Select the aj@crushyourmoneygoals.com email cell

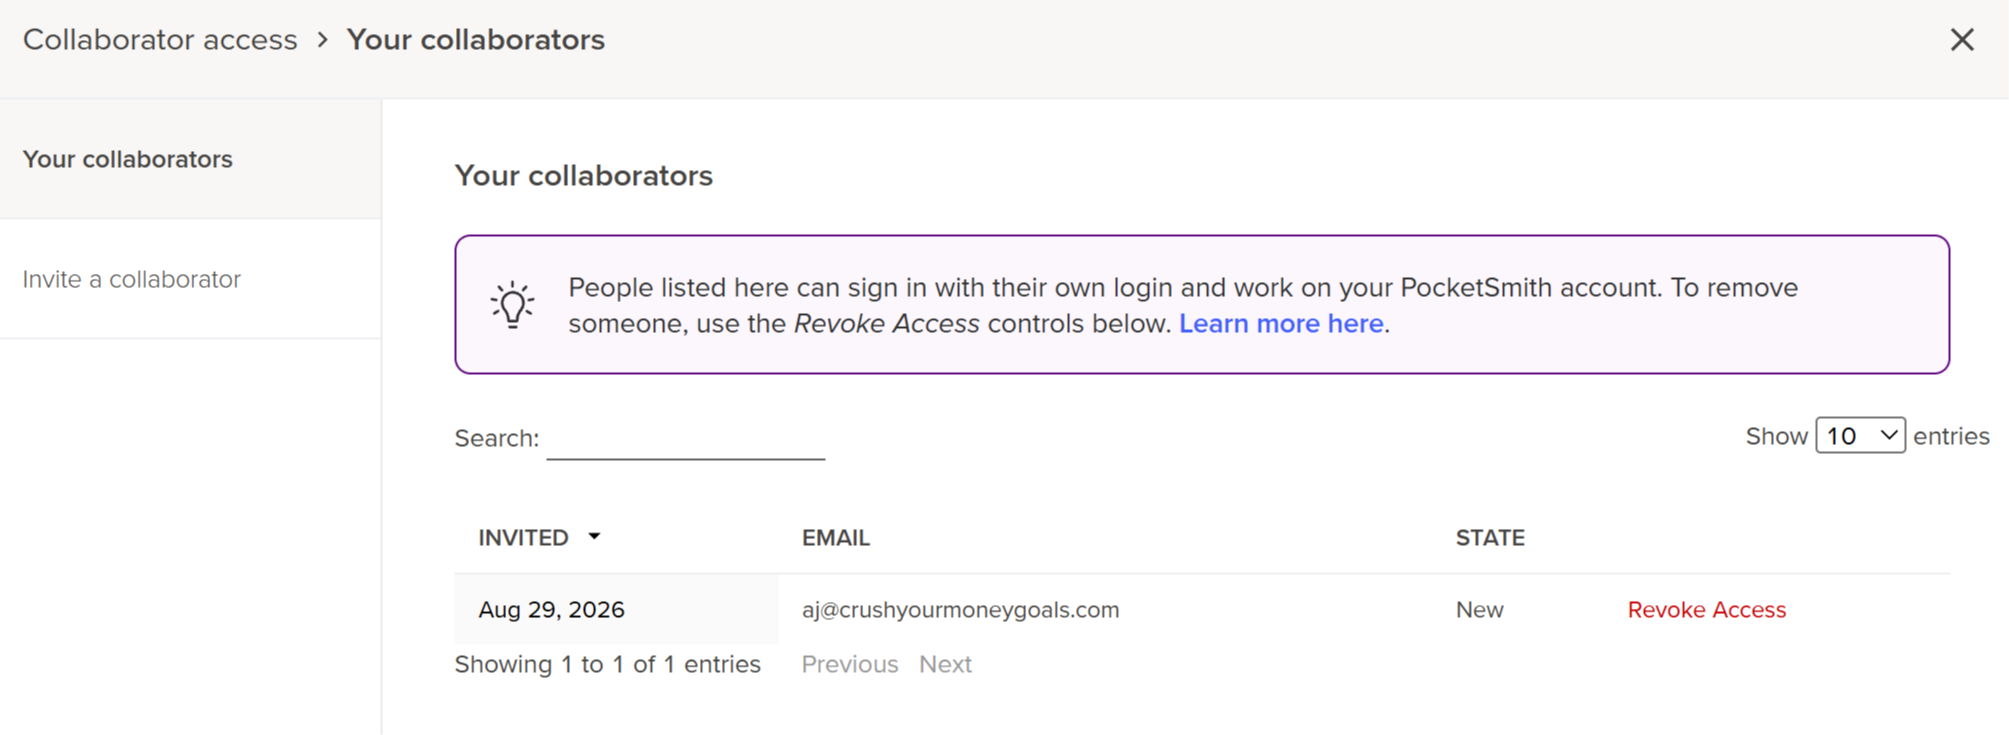tap(960, 610)
